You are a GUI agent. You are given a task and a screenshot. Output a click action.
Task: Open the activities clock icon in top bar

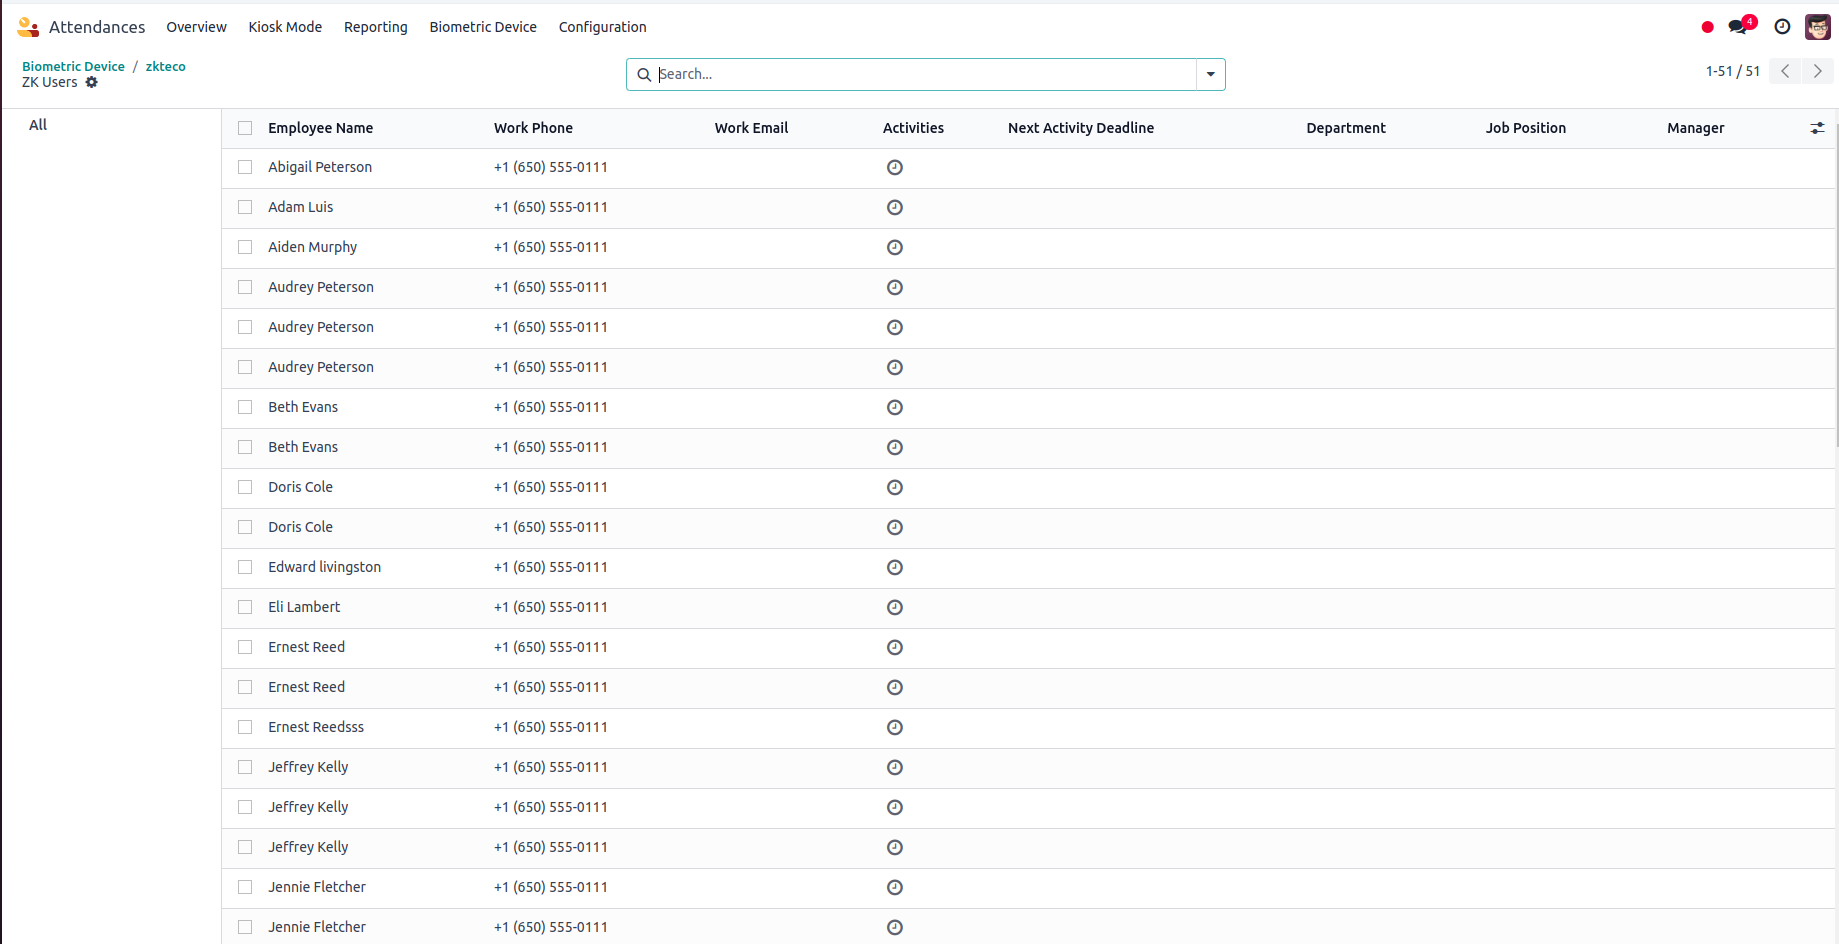tap(1782, 27)
